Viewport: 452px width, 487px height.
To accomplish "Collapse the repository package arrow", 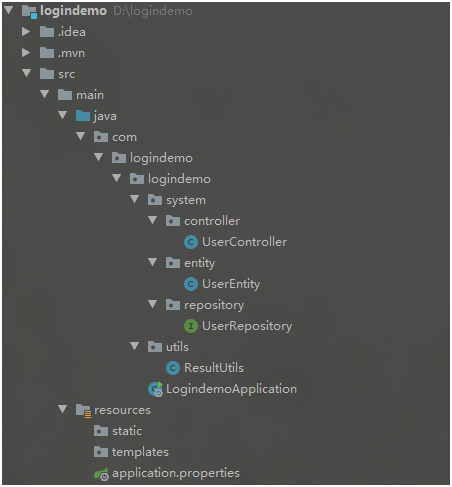I will pyautogui.click(x=152, y=304).
